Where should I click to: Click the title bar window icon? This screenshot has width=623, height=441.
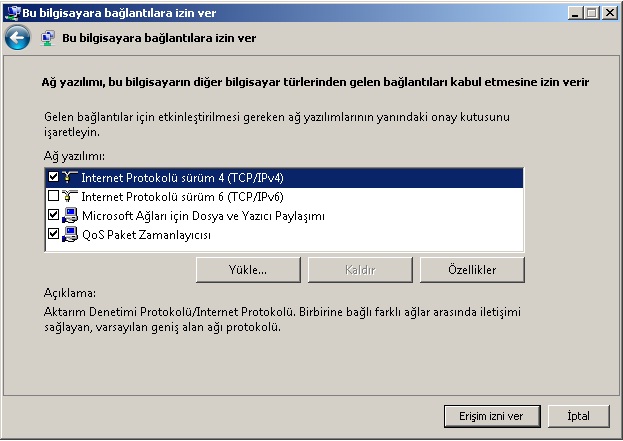coord(12,13)
